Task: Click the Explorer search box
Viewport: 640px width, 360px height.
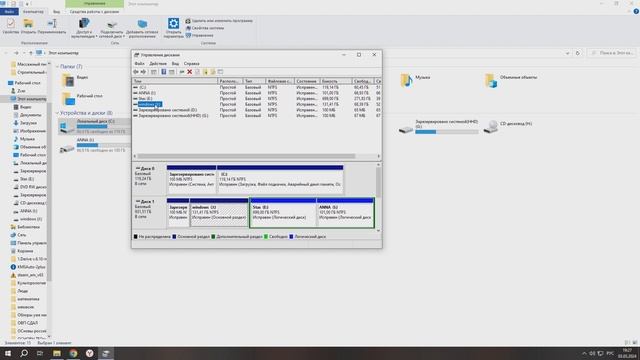Action: (x=611, y=53)
